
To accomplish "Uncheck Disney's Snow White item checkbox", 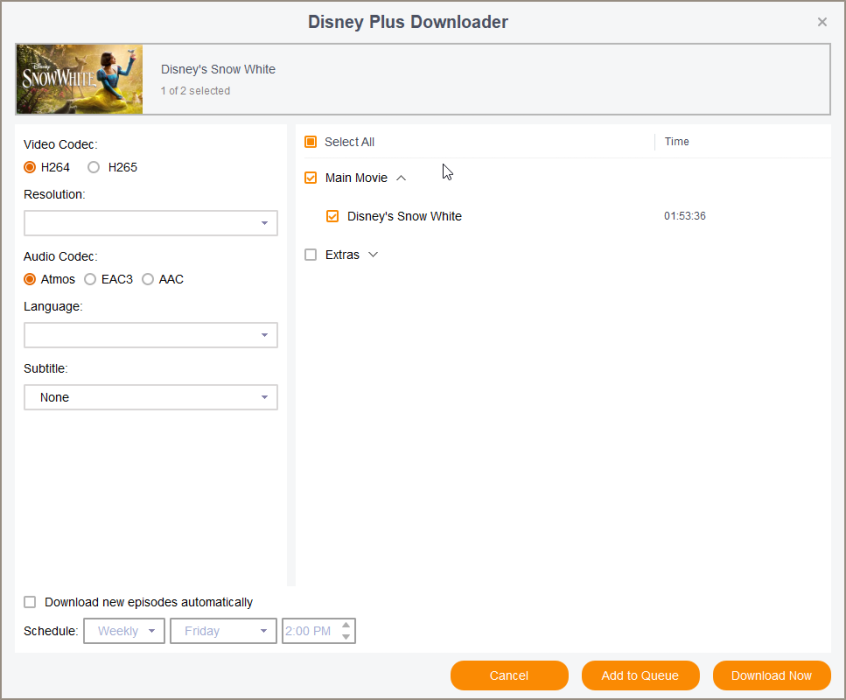I will click(x=333, y=216).
